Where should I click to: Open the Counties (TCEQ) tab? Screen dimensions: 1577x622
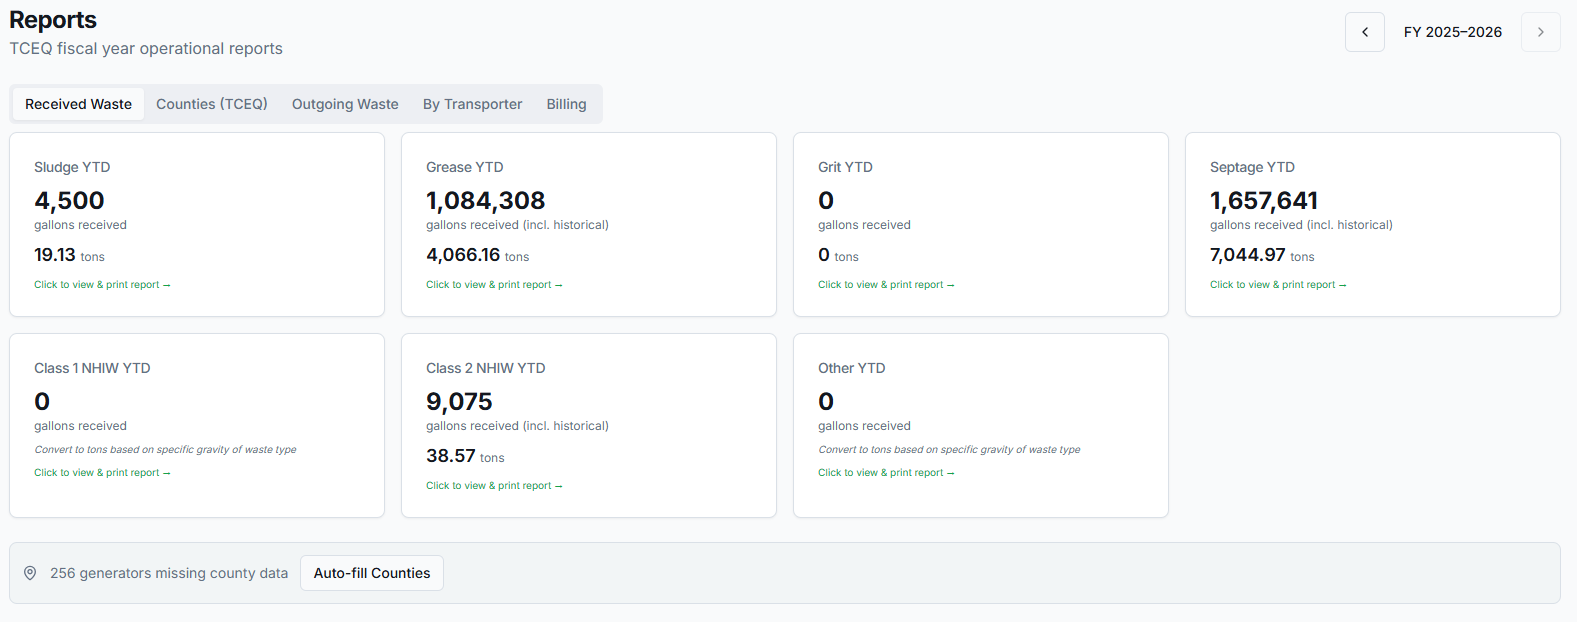pos(212,104)
